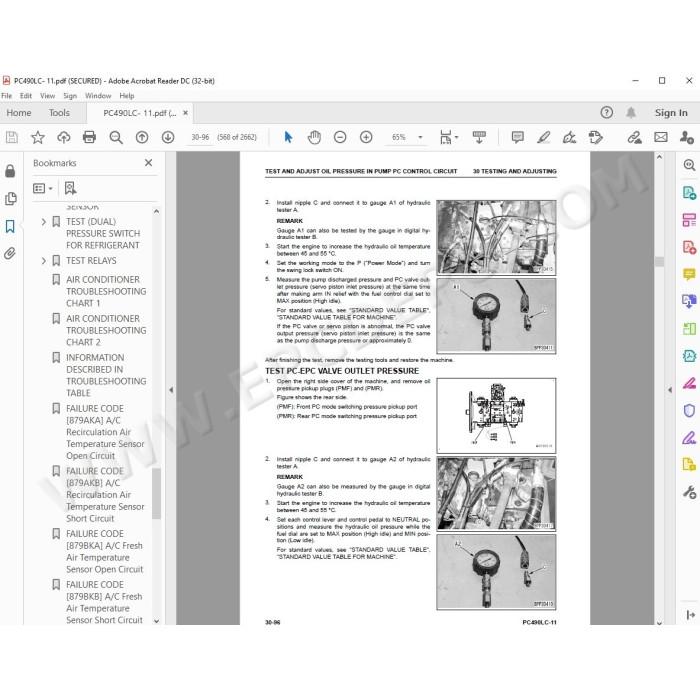Open FAILURE CODE [879AKA] bookmark

[x=105, y=432]
